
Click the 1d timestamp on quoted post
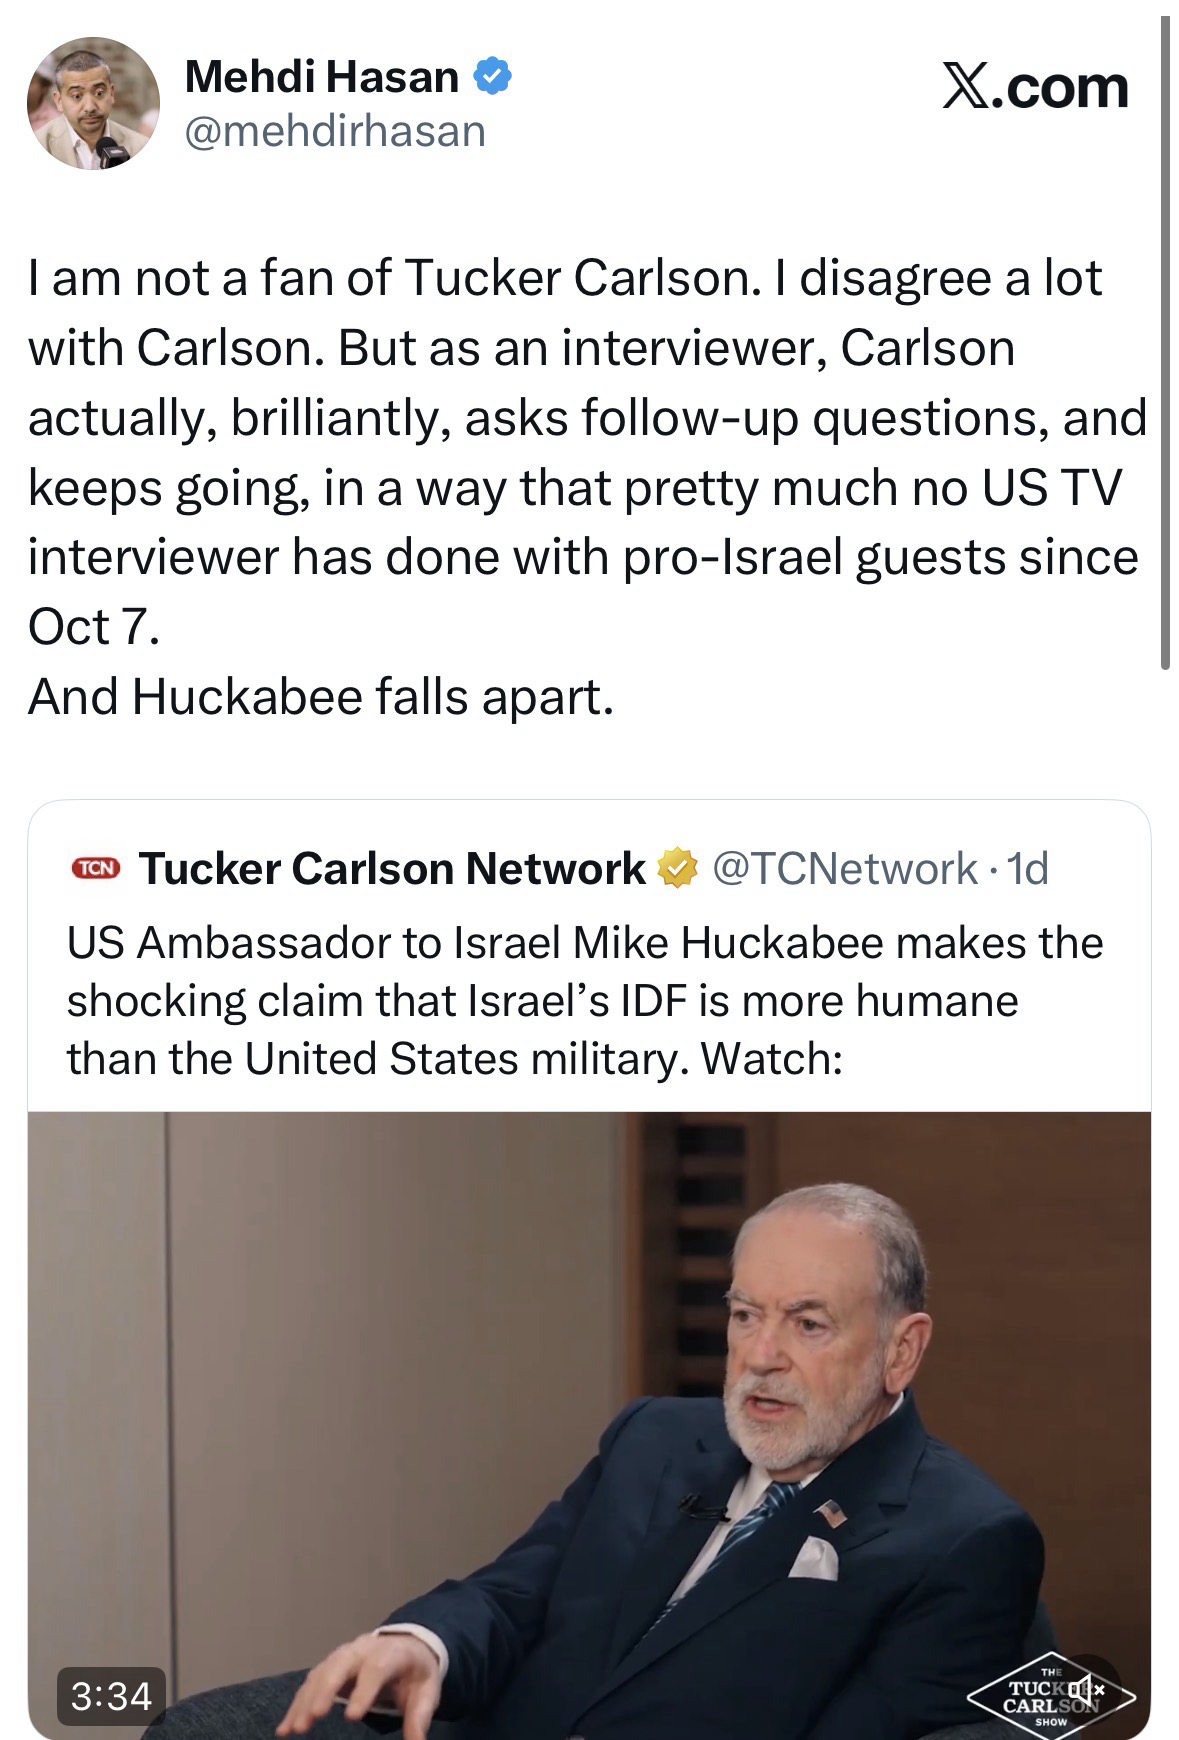(1028, 868)
